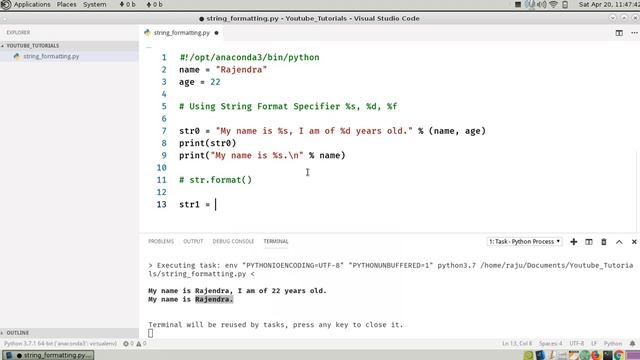640x360 pixels.
Task: Select the TERMINAL tab
Action: coord(276,241)
